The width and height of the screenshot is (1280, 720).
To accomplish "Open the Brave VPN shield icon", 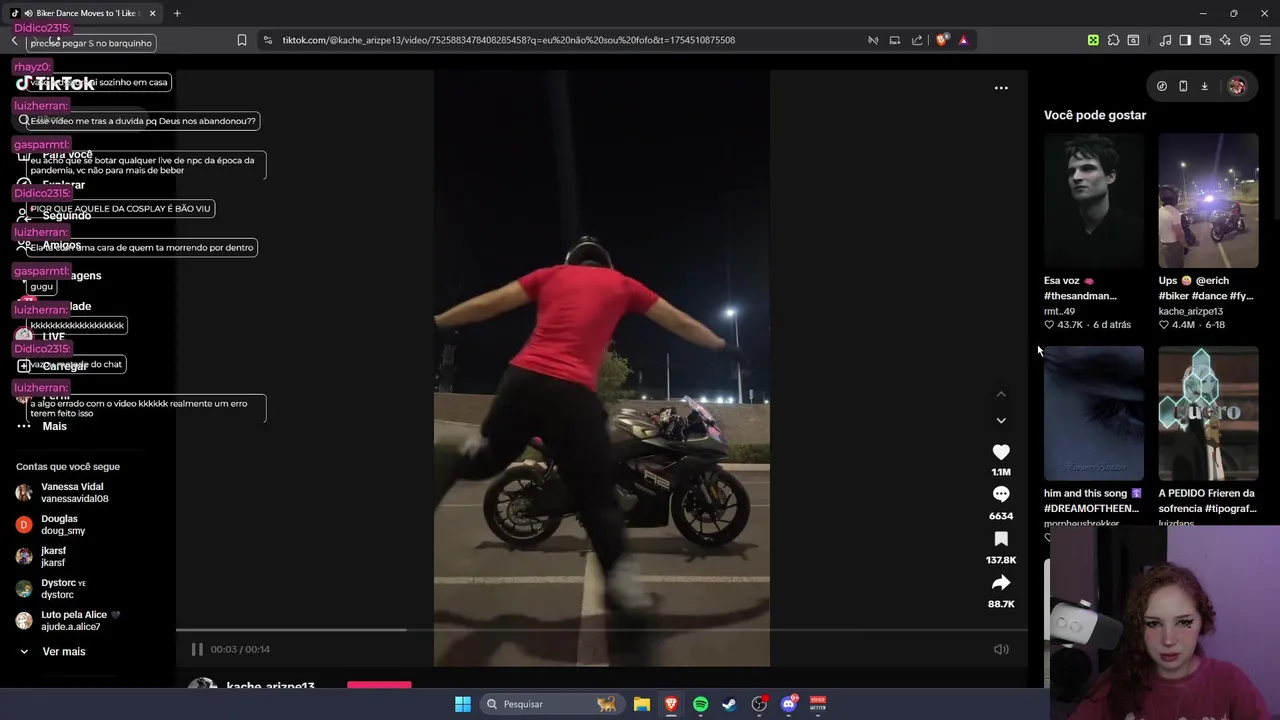I will pyautogui.click(x=1245, y=40).
